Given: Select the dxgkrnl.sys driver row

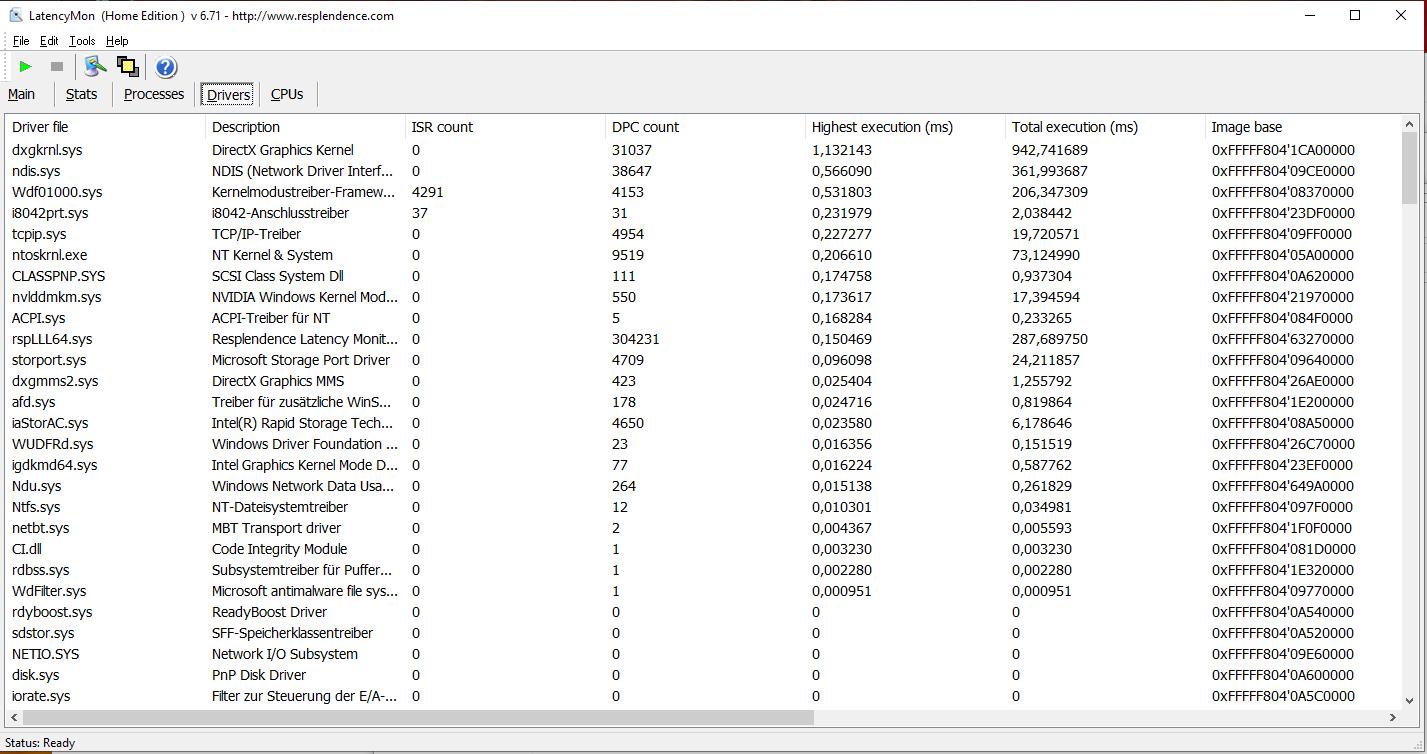Looking at the screenshot, I should [704, 150].
